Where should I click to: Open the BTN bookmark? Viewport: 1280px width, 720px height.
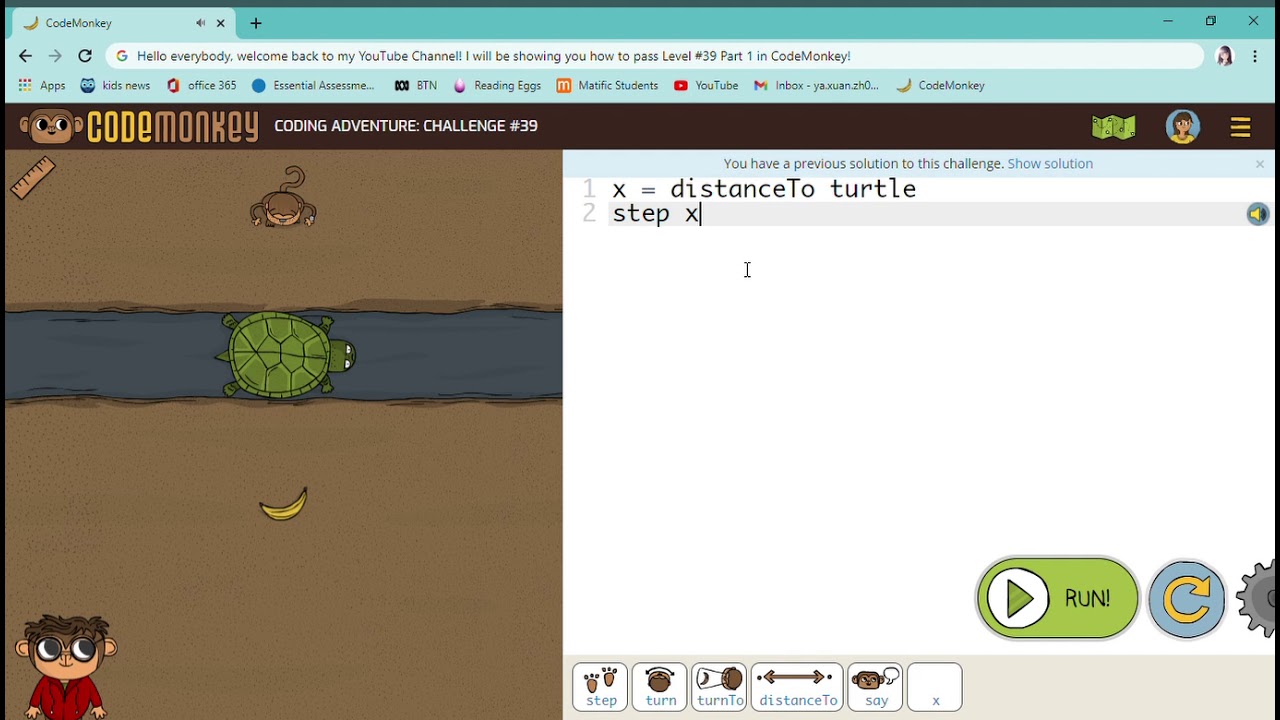[x=416, y=86]
